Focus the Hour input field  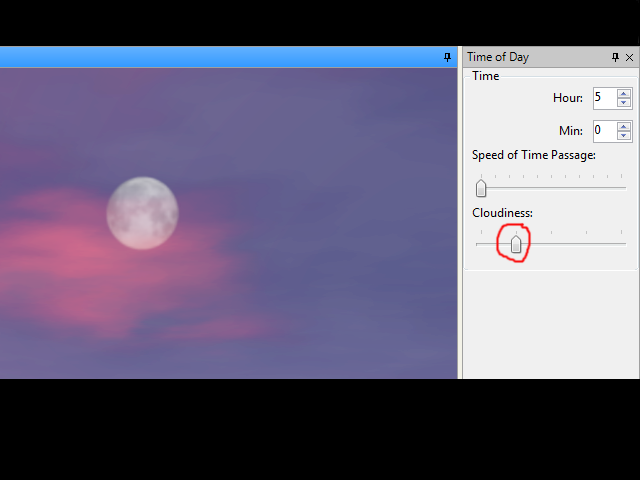click(x=605, y=98)
